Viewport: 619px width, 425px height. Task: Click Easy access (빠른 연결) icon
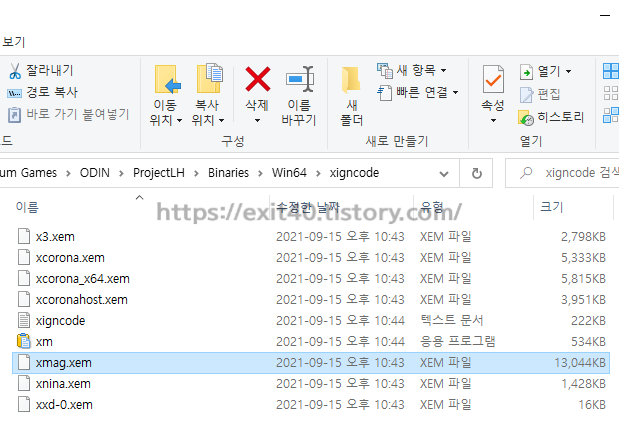(385, 93)
